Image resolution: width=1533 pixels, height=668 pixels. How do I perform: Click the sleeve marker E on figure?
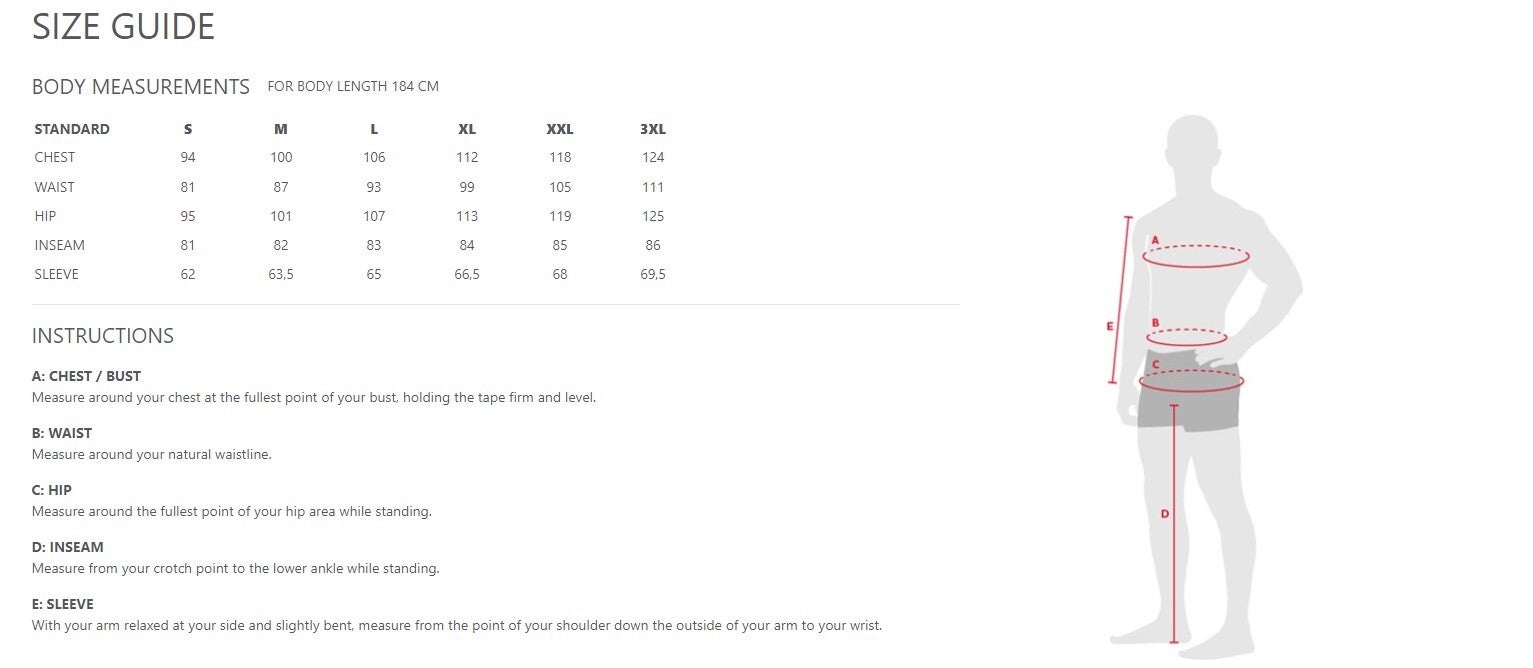pos(1110,325)
